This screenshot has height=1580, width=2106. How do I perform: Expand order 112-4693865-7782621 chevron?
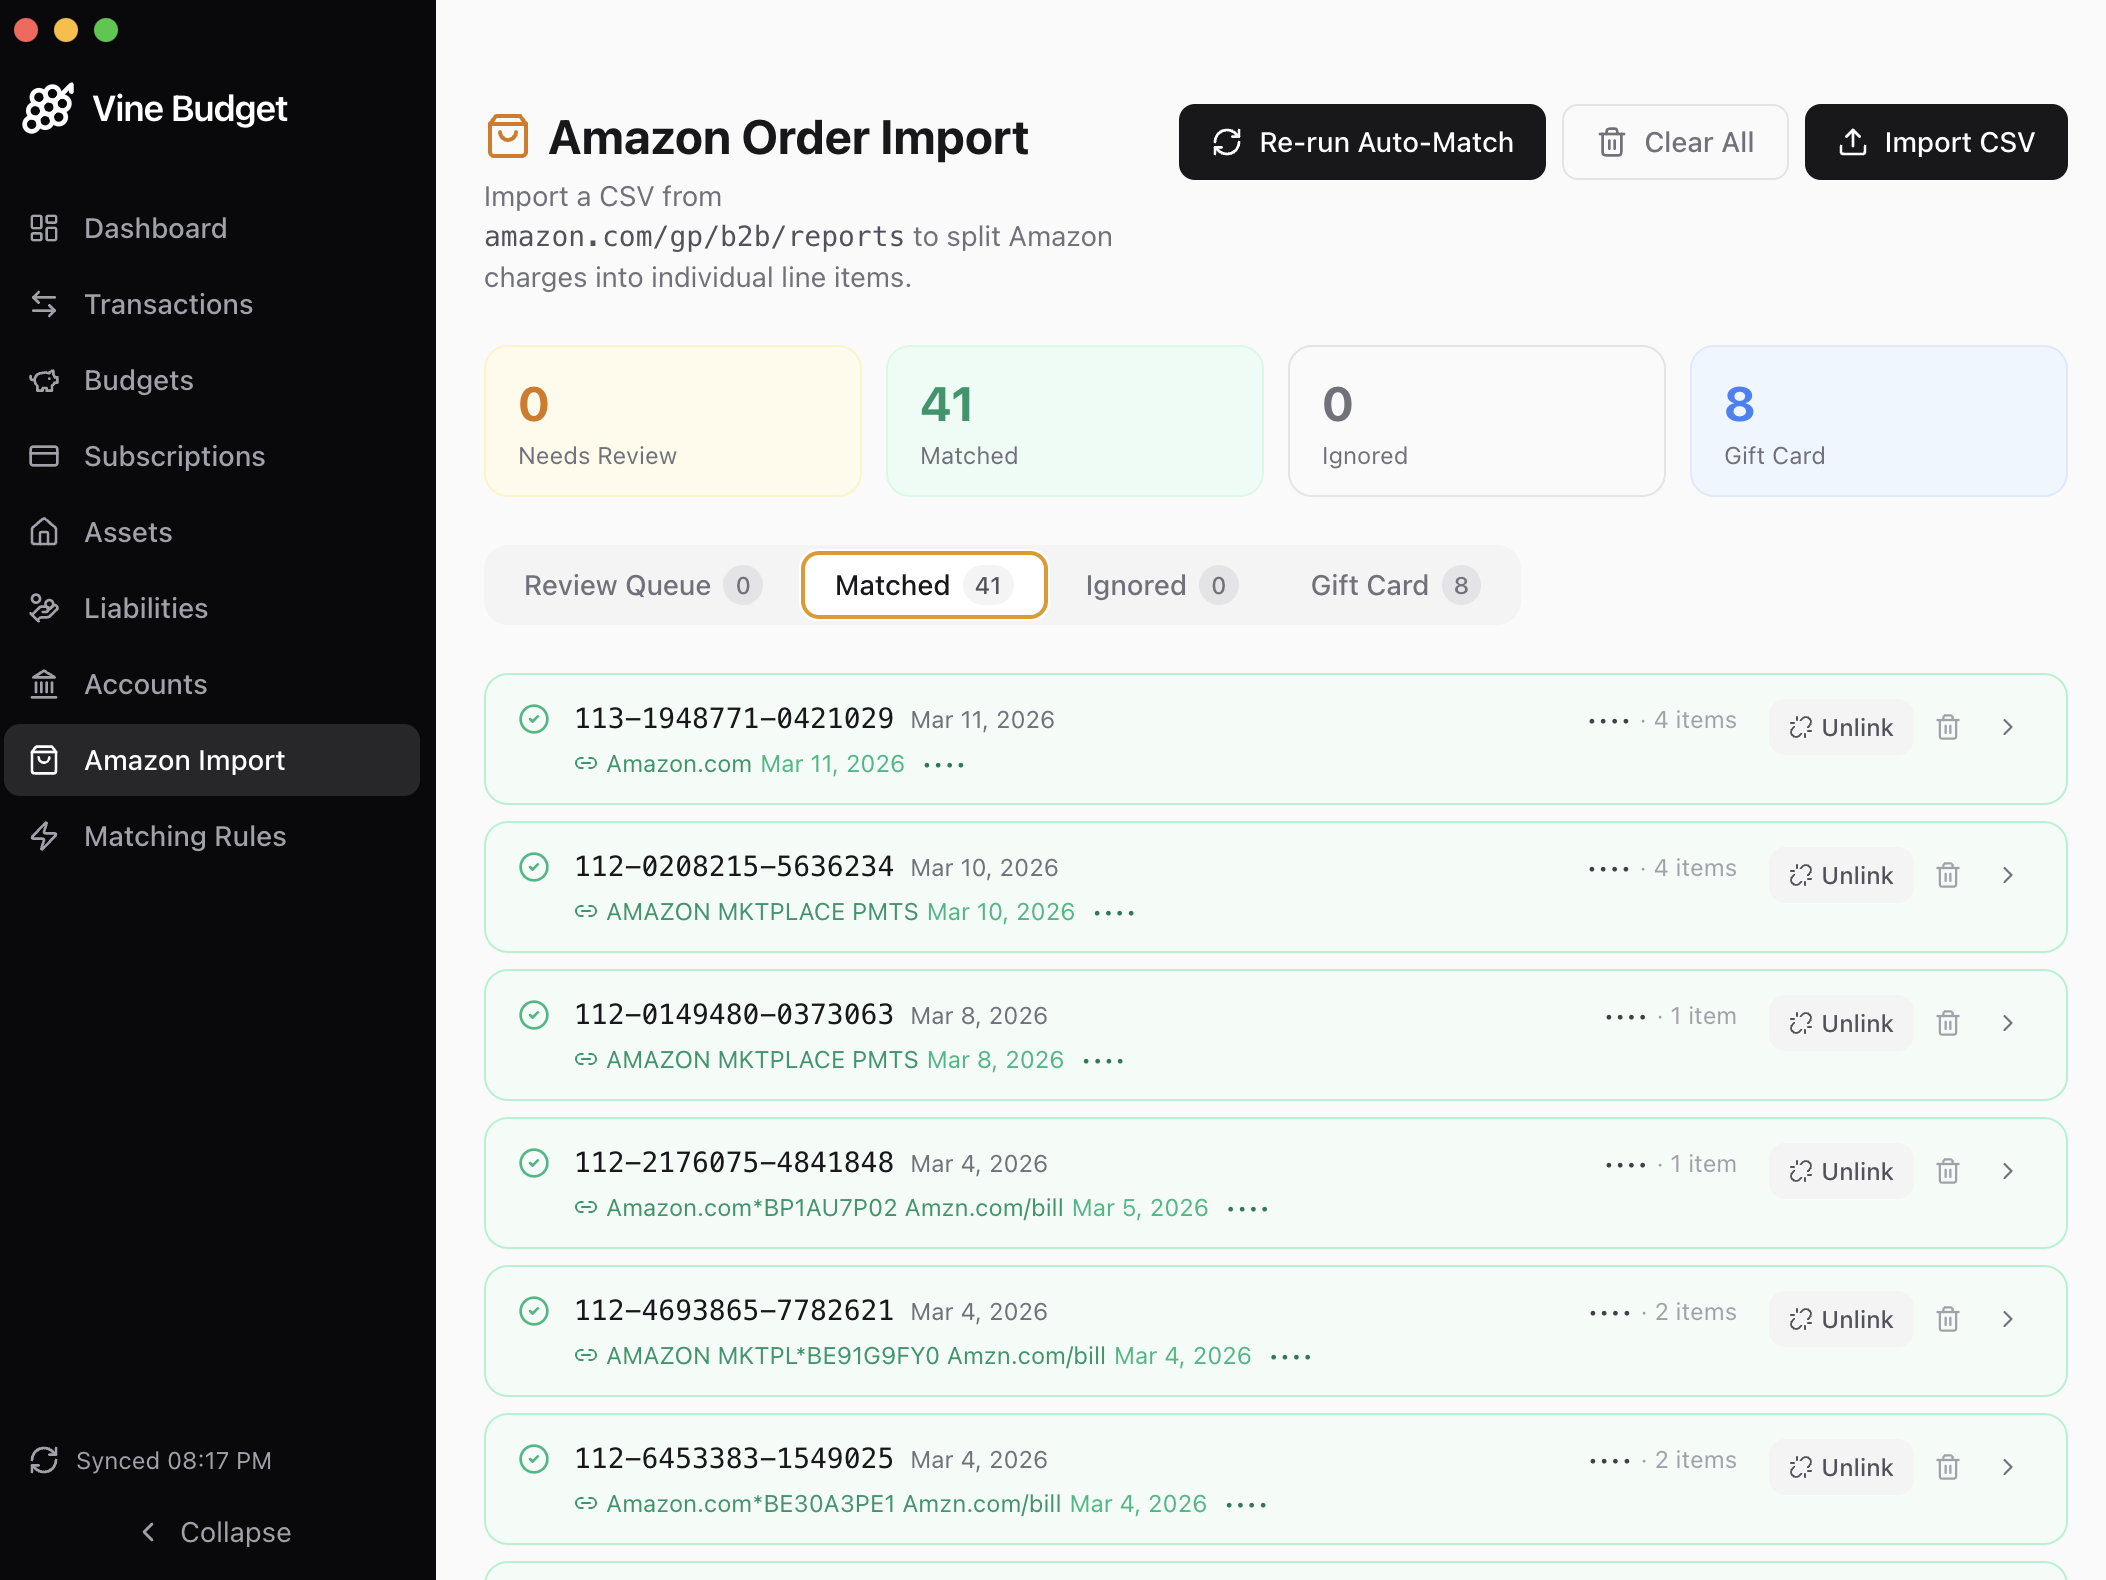click(2008, 1319)
